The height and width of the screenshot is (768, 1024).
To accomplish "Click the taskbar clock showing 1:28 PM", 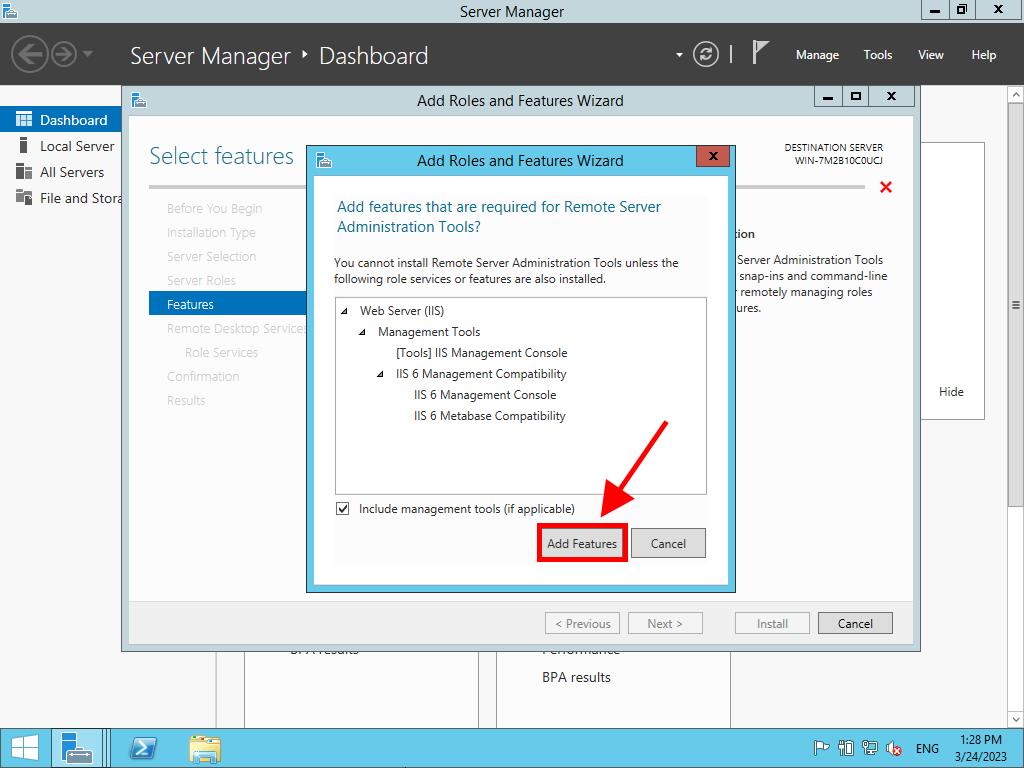I will [x=981, y=748].
